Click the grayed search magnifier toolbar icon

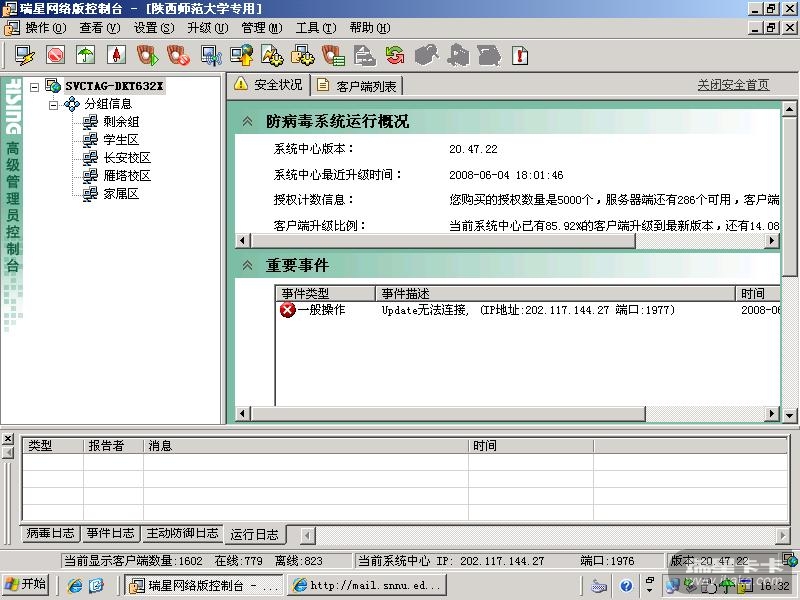(427, 55)
